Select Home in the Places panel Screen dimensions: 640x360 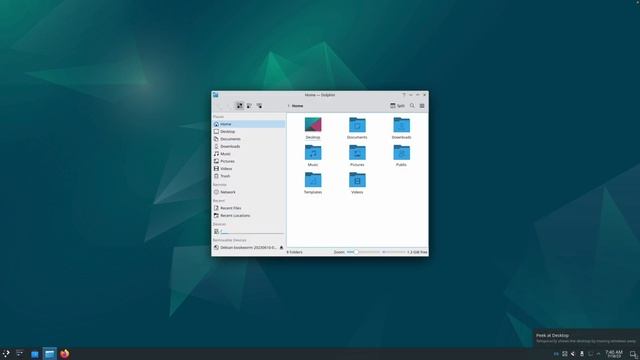(249, 124)
